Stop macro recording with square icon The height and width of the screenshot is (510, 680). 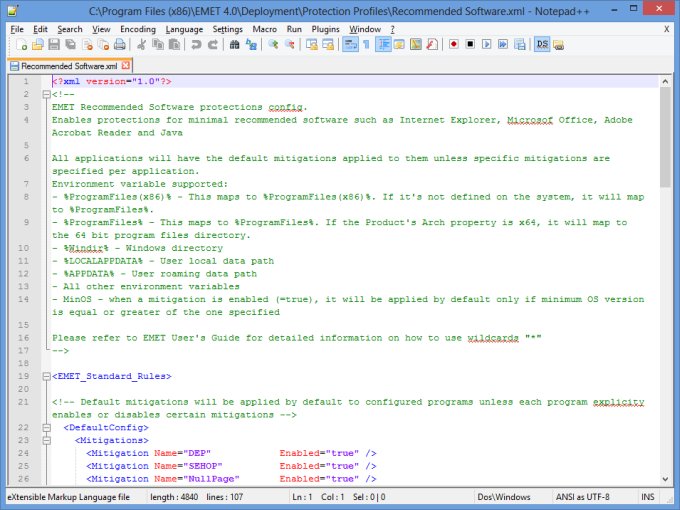point(470,44)
